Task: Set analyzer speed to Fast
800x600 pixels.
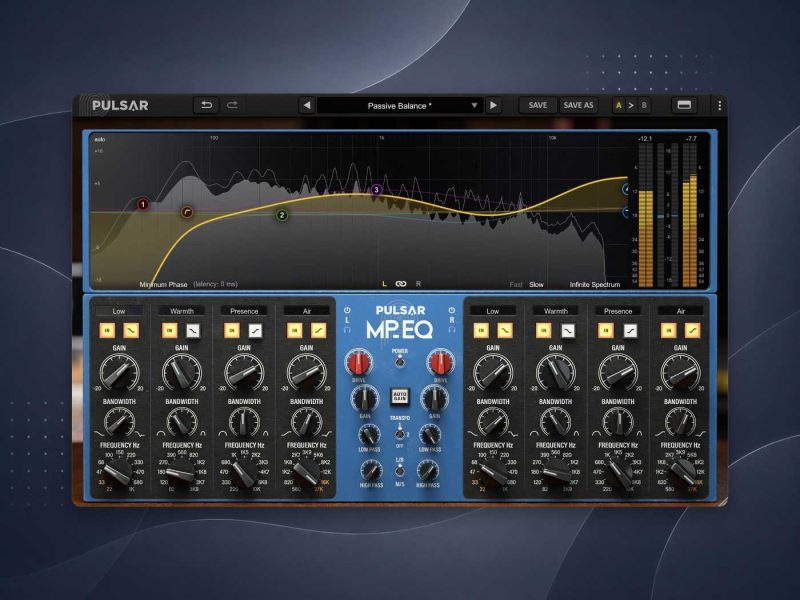Action: click(x=516, y=284)
